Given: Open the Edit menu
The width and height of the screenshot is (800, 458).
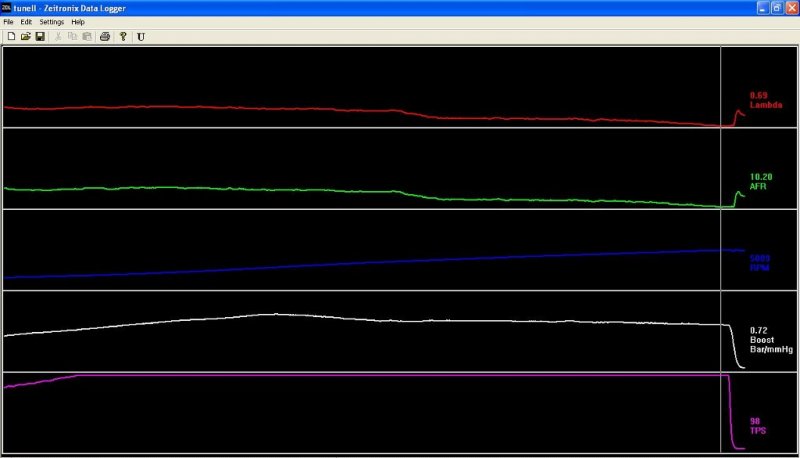Looking at the screenshot, I should coord(26,21).
